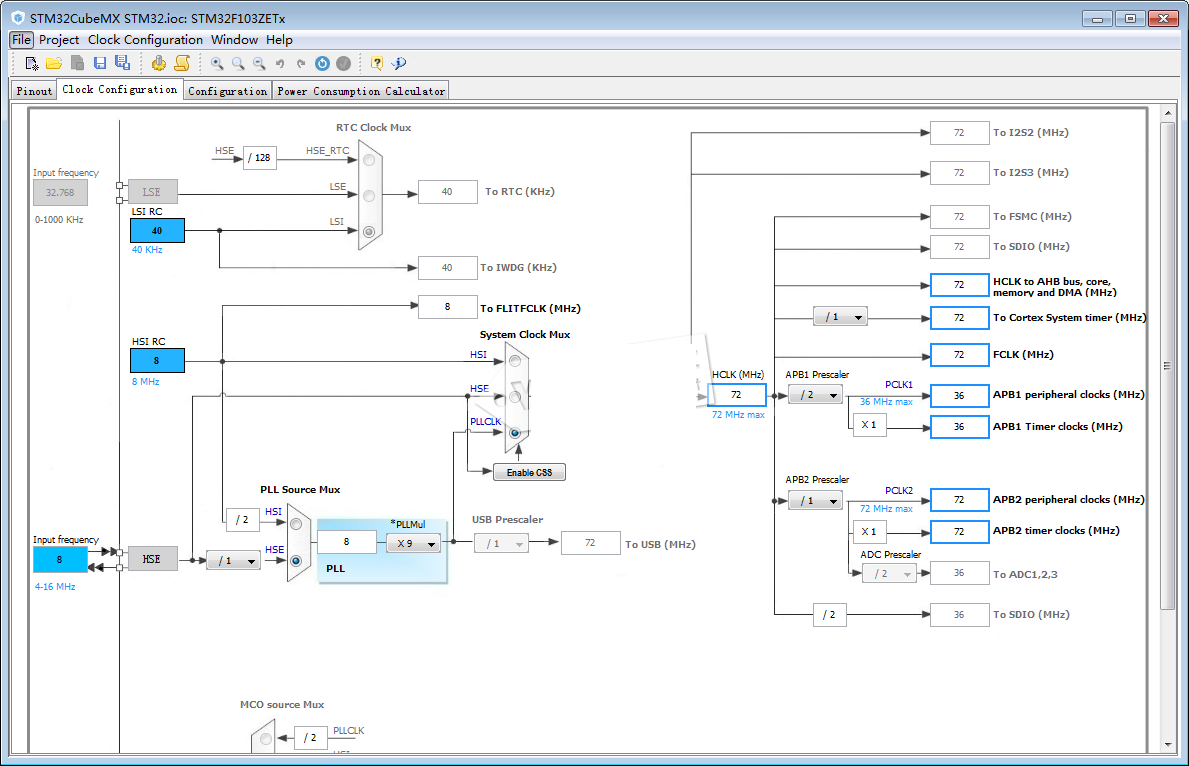1189x766 pixels.
Task: Click the HSI RC value box showing 8
Action: tap(157, 360)
